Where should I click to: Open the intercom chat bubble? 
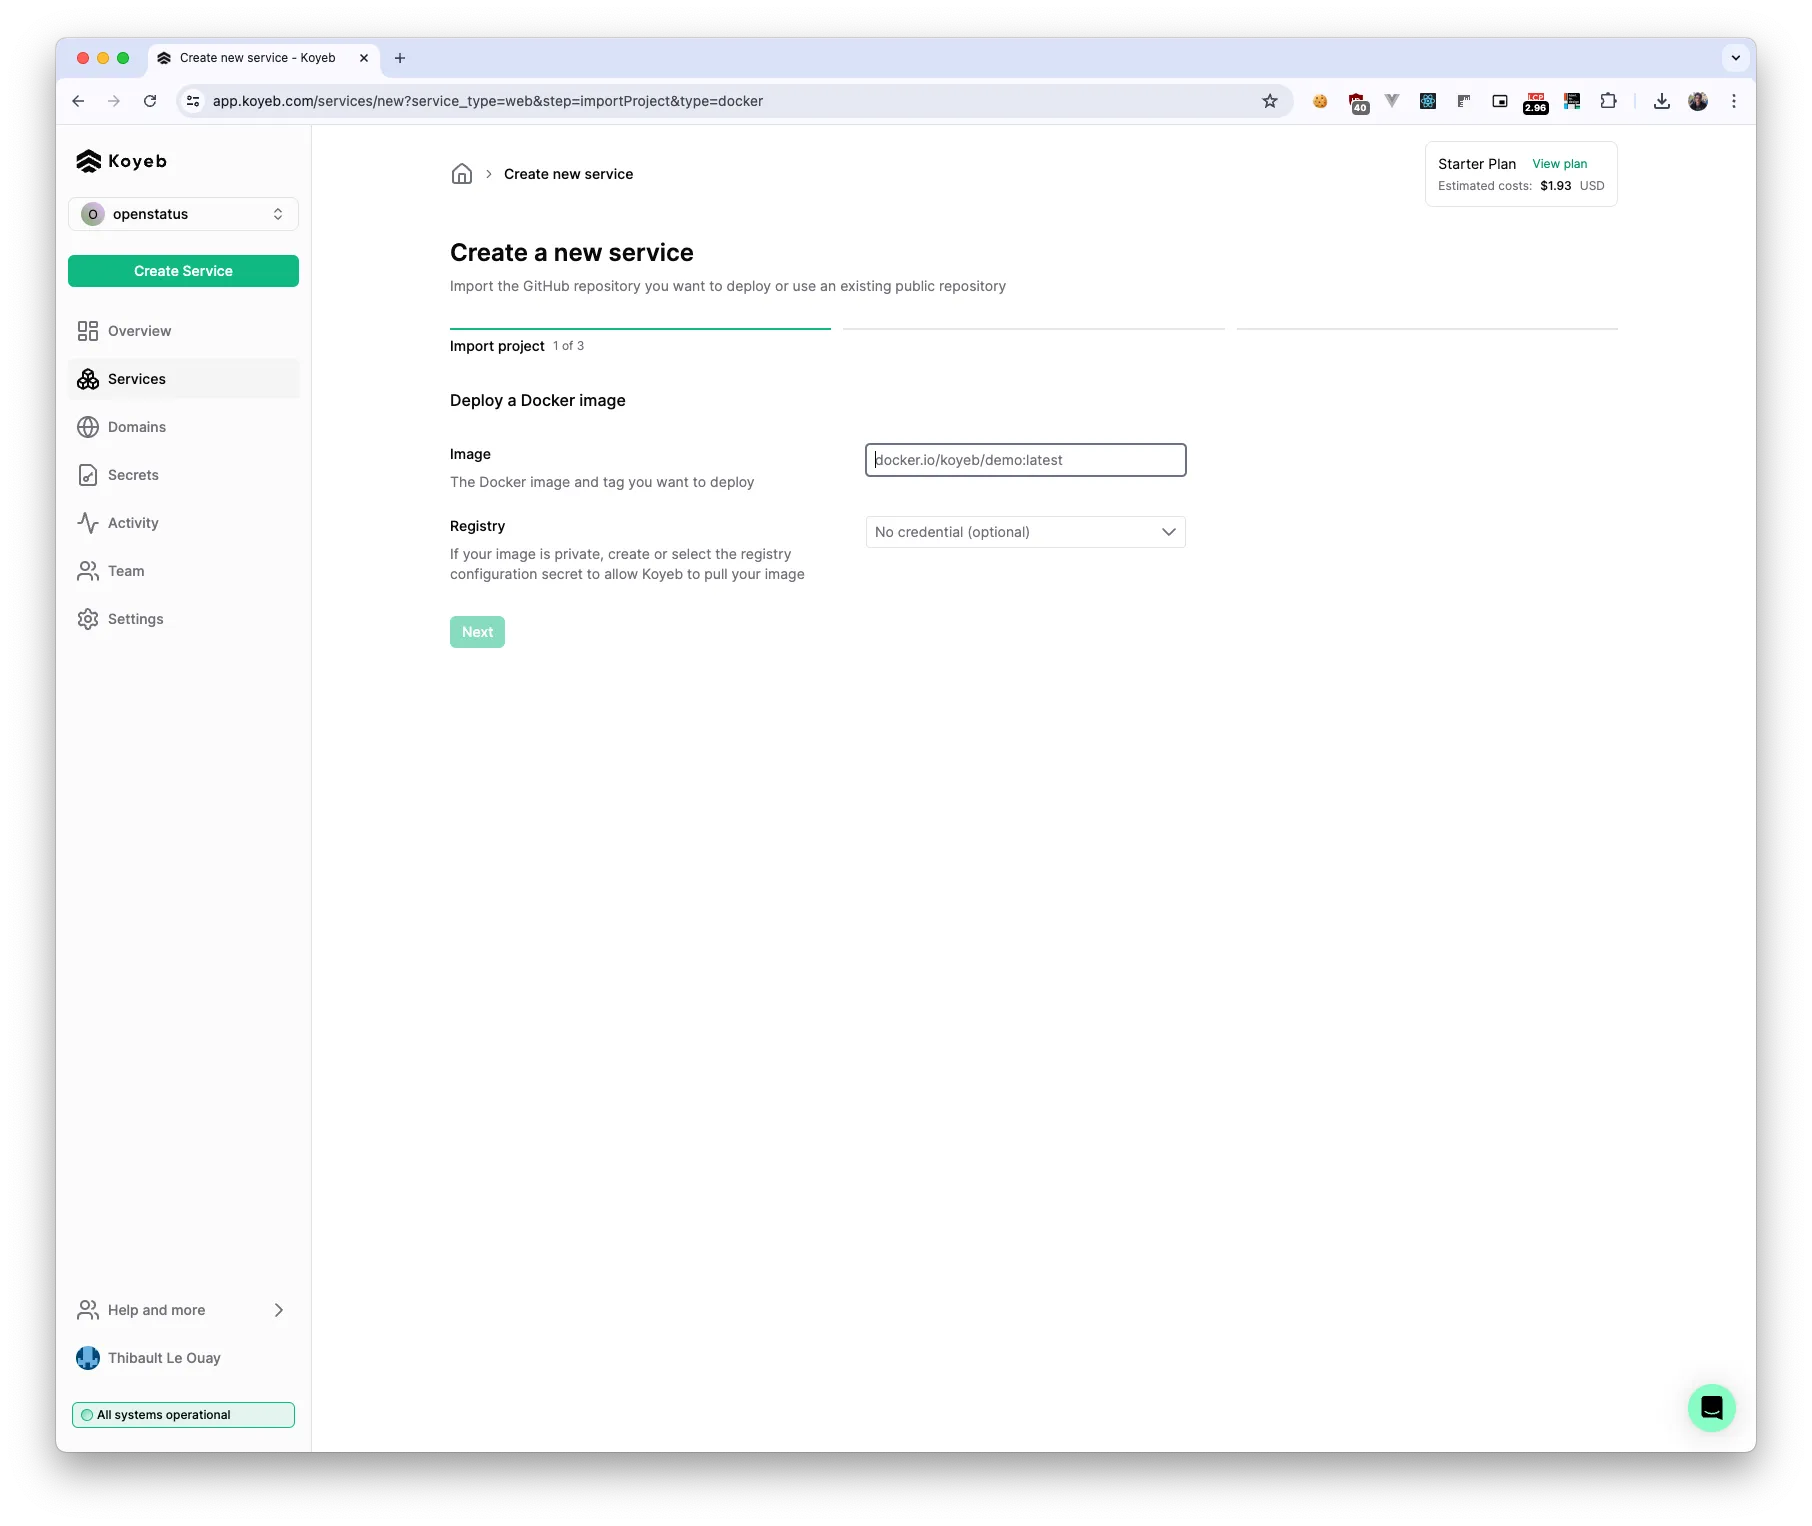pyautogui.click(x=1711, y=1408)
